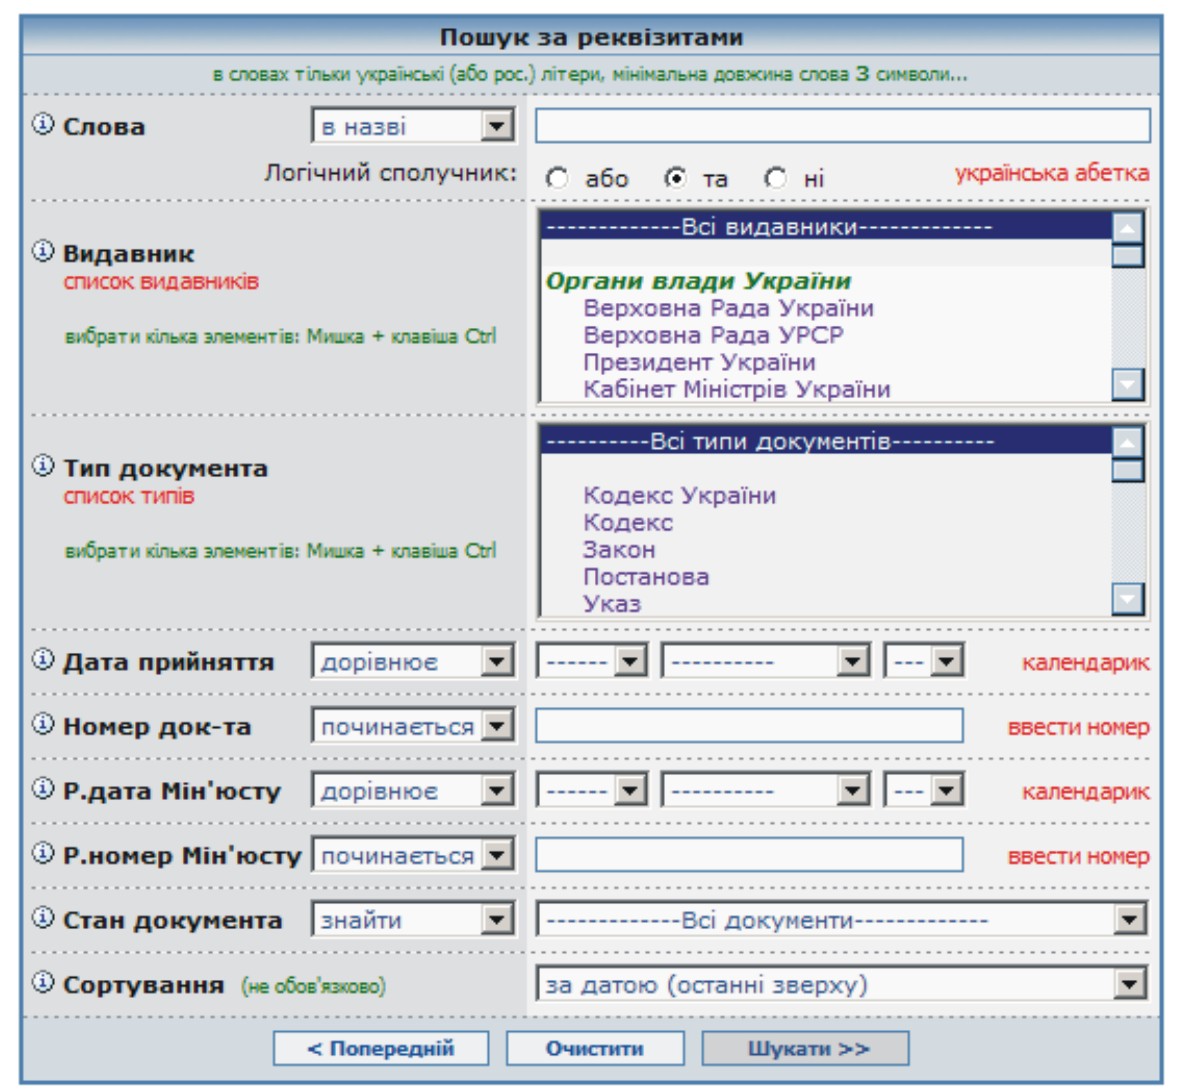Open Дата прийняття 'дорівнює' condition dropdown
Screen dimensions: 1177x1091
(413, 662)
